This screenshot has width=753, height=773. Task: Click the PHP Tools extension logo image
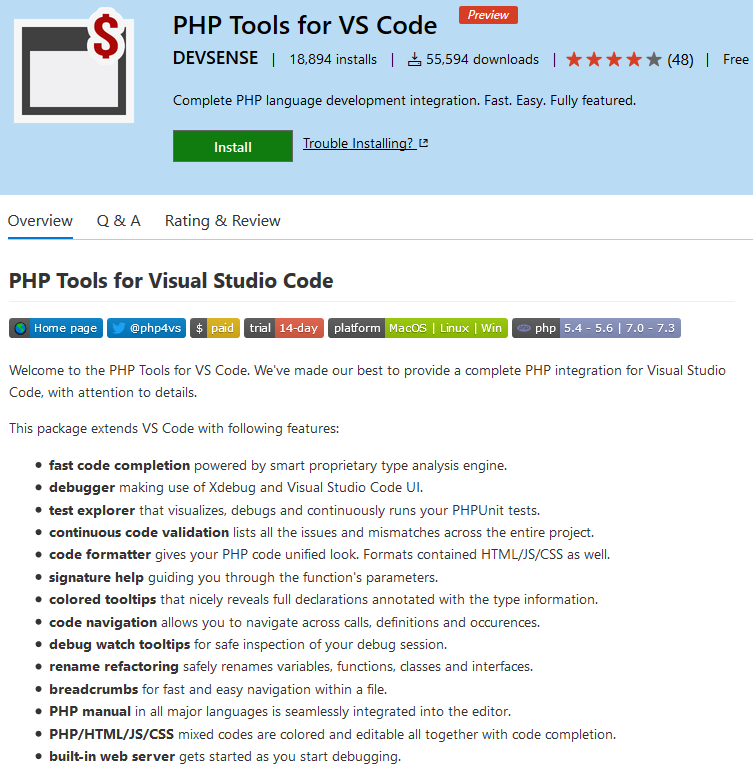coord(74,65)
